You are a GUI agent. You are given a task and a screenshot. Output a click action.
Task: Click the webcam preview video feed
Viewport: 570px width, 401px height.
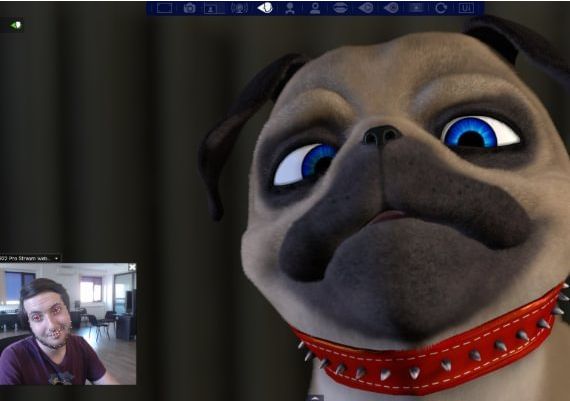68,324
